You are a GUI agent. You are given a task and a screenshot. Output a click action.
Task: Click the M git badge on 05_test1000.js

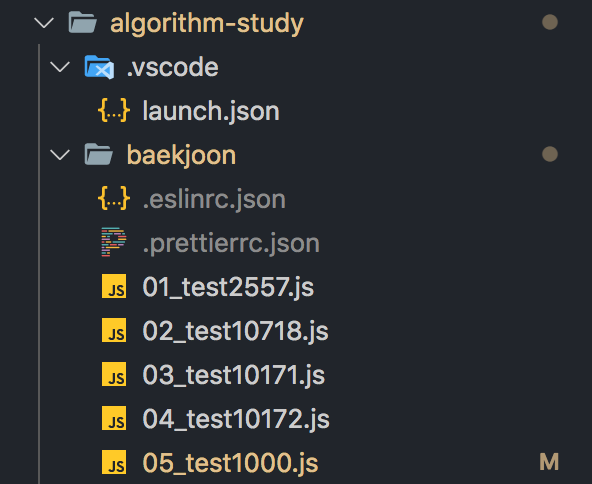pyautogui.click(x=549, y=462)
